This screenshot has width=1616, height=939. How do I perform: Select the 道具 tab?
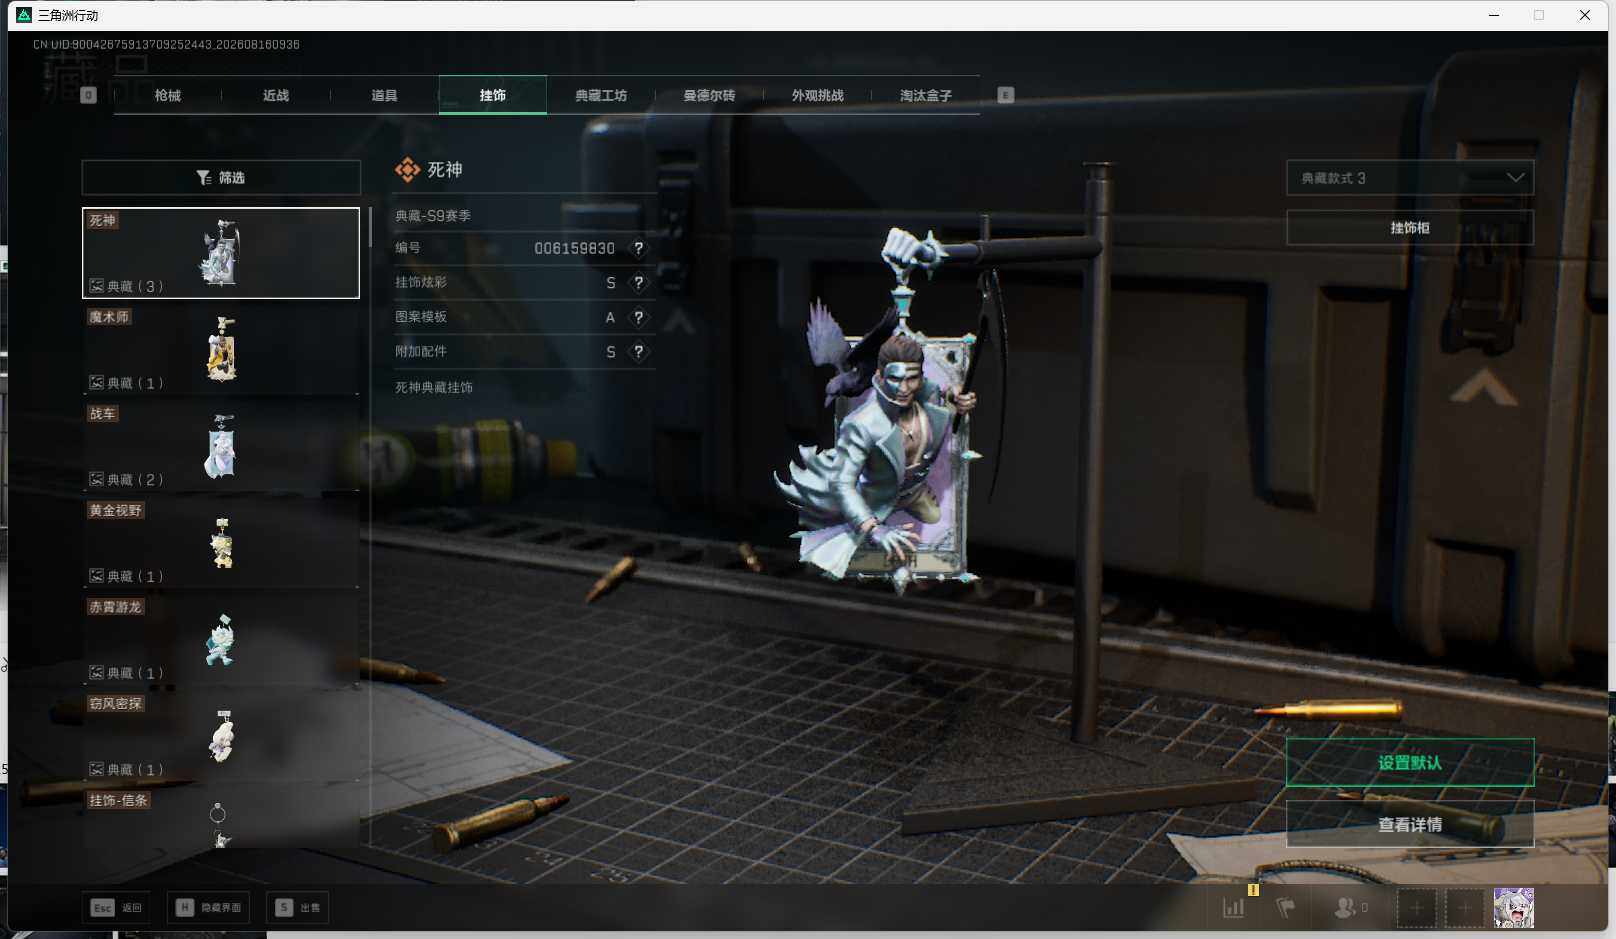tap(384, 95)
